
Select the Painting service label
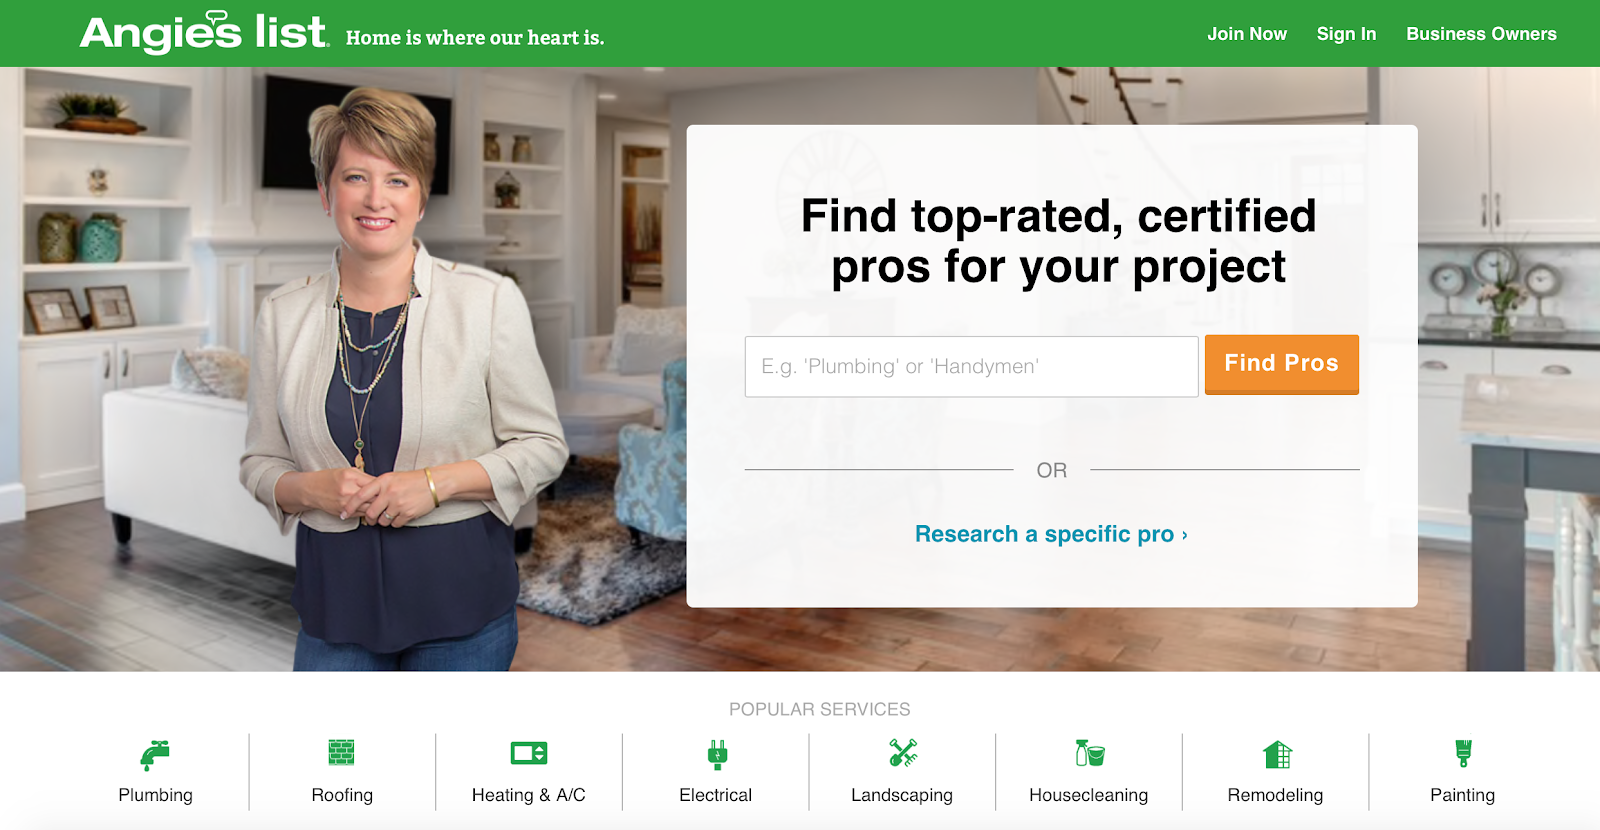[1462, 796]
